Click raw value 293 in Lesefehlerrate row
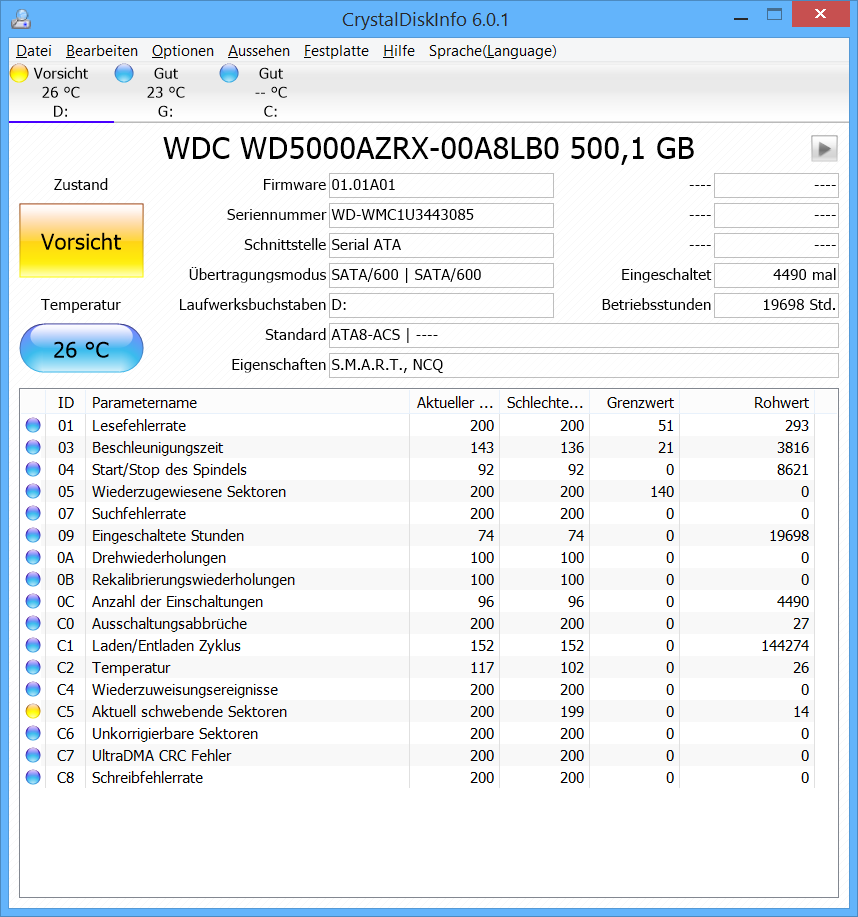Viewport: 858px width, 917px height. [797, 426]
